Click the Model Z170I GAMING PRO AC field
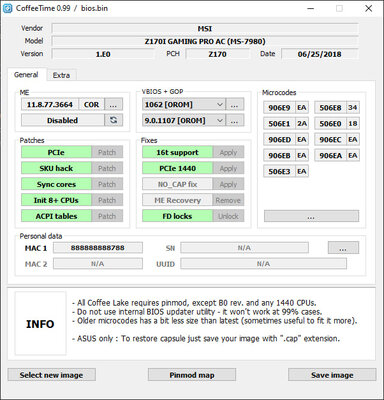Screen dimensions: 384x400 click(205, 41)
